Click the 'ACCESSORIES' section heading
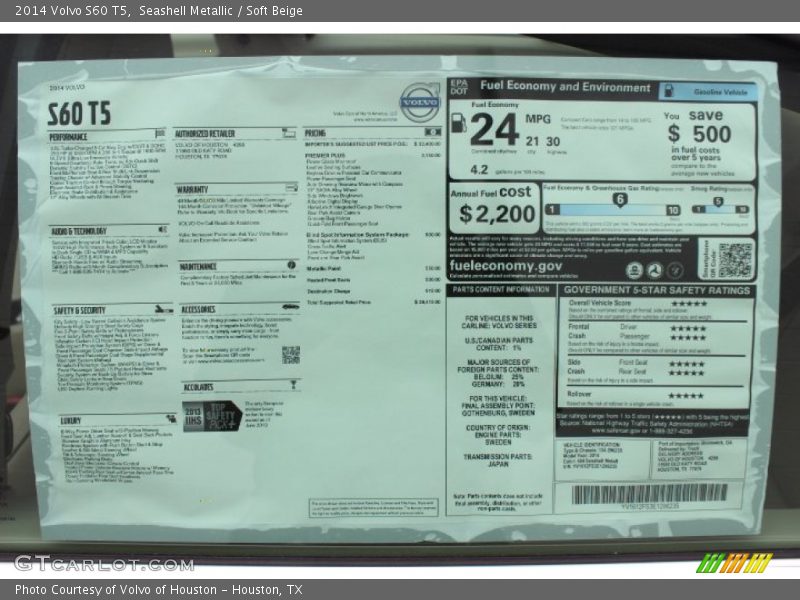This screenshot has width=800, height=600. (198, 309)
